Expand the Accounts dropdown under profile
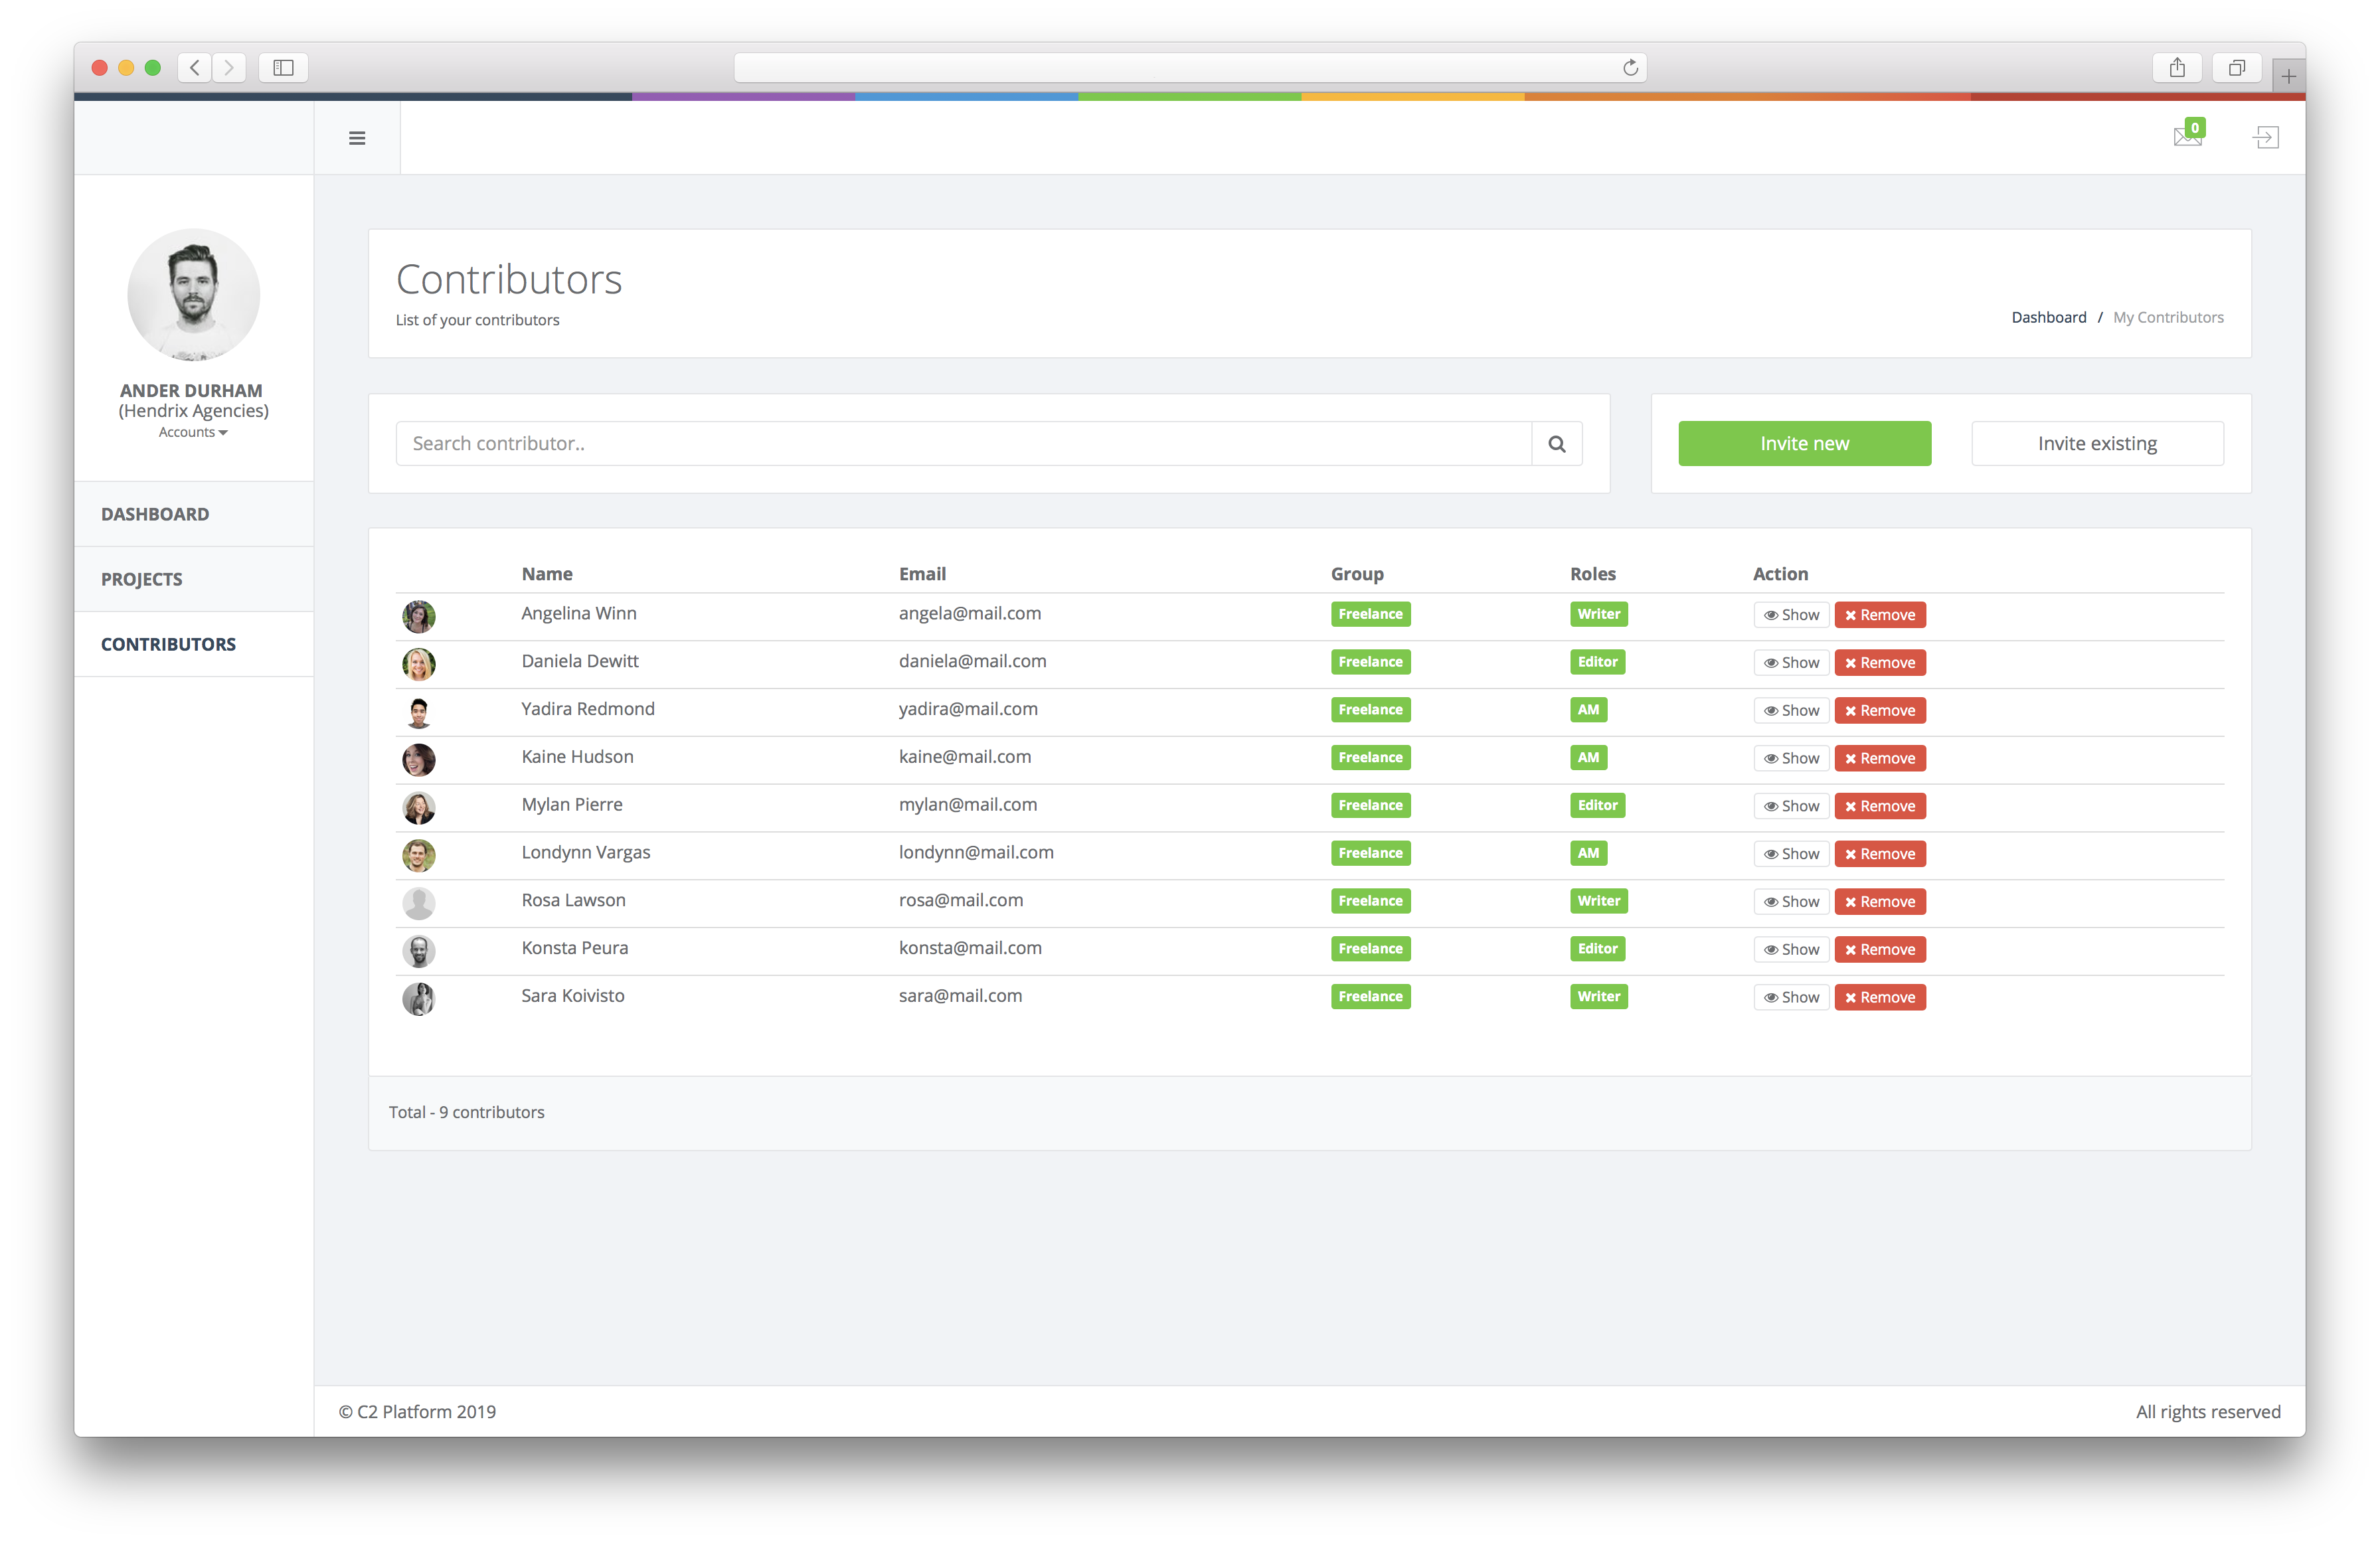Screen dimensions: 2380x1543 coord(193,432)
